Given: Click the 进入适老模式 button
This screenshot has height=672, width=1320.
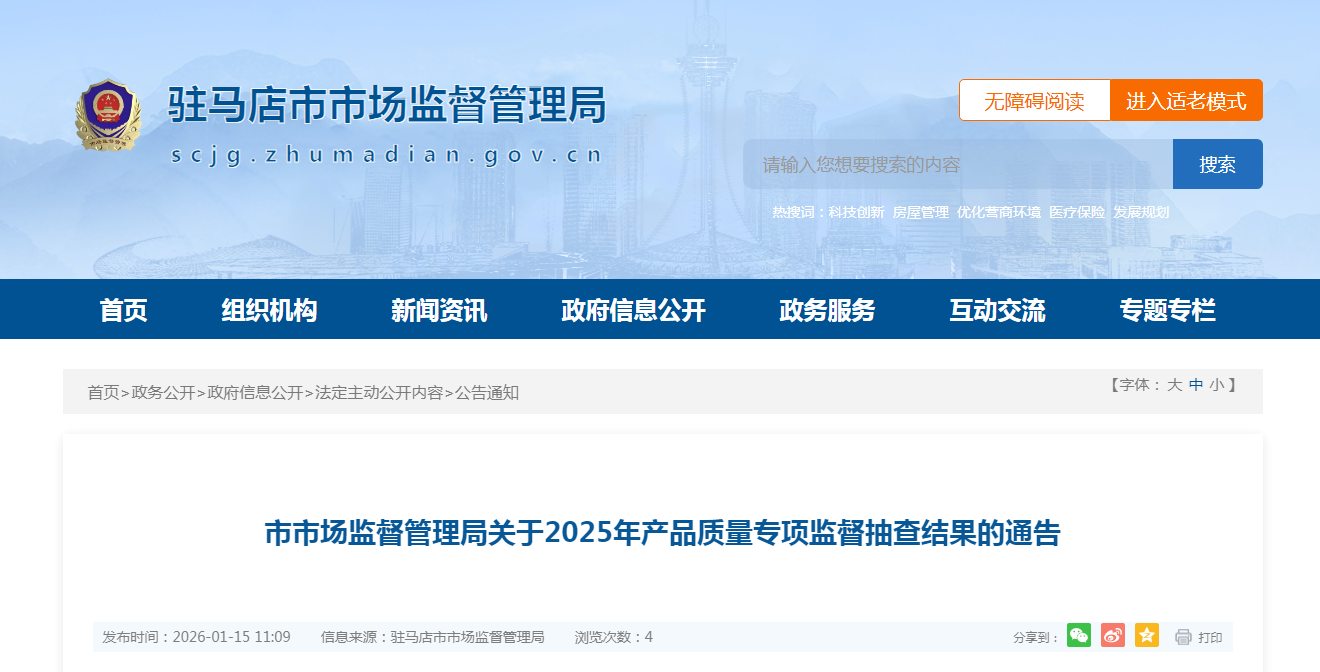Looking at the screenshot, I should pos(1186,101).
